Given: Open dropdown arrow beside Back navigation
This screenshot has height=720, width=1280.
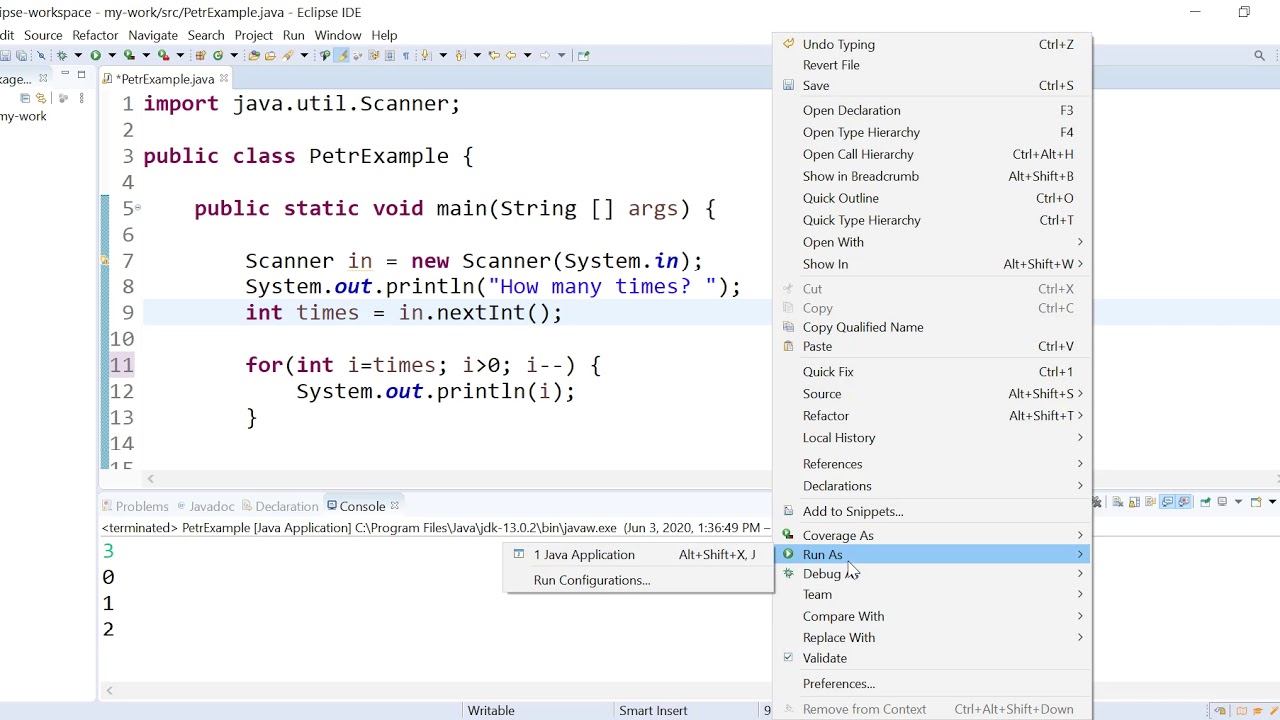Looking at the screenshot, I should pos(527,56).
